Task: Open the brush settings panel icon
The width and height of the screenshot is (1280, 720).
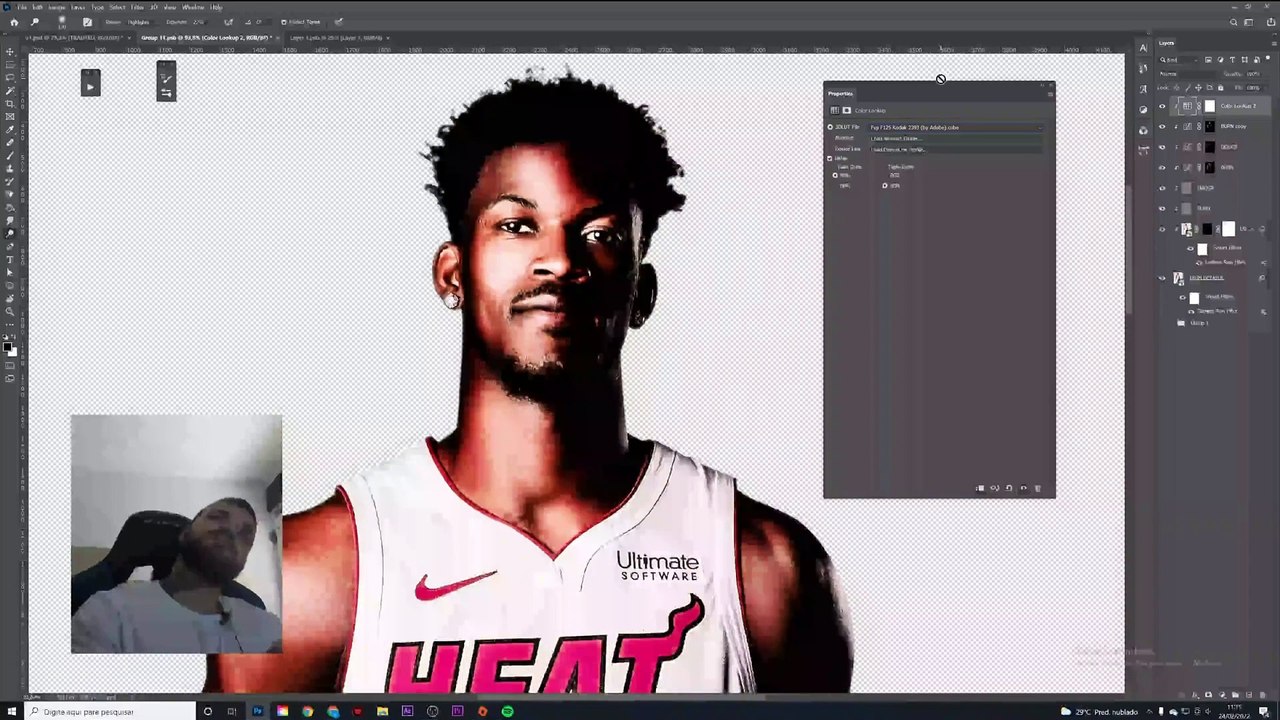Action: point(87,22)
